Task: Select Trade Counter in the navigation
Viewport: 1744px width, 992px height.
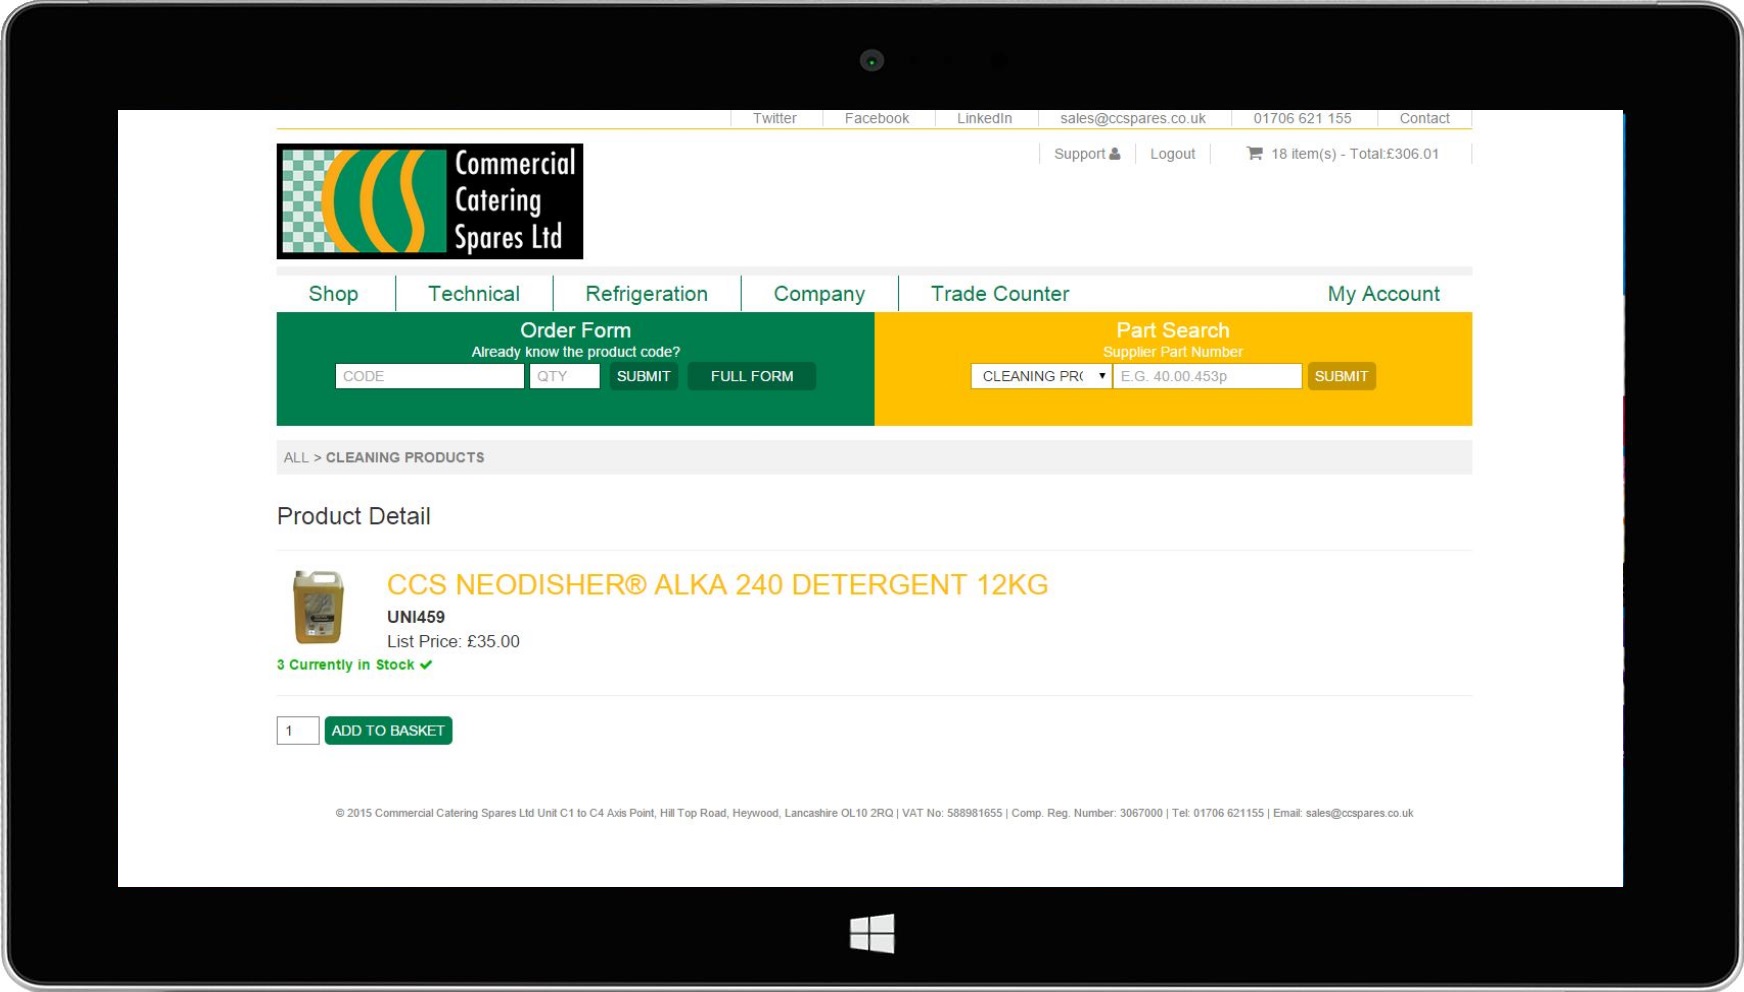Action: click(999, 294)
